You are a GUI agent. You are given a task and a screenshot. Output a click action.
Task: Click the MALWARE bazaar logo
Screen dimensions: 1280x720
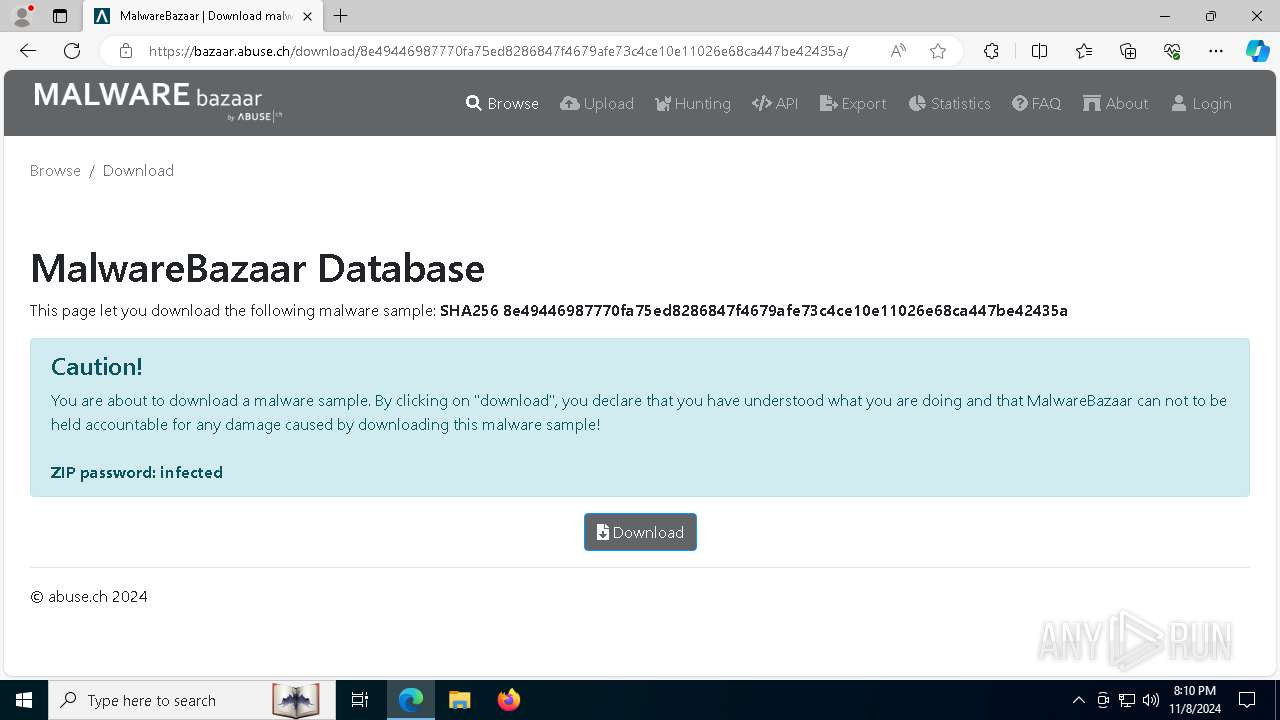pyautogui.click(x=158, y=102)
